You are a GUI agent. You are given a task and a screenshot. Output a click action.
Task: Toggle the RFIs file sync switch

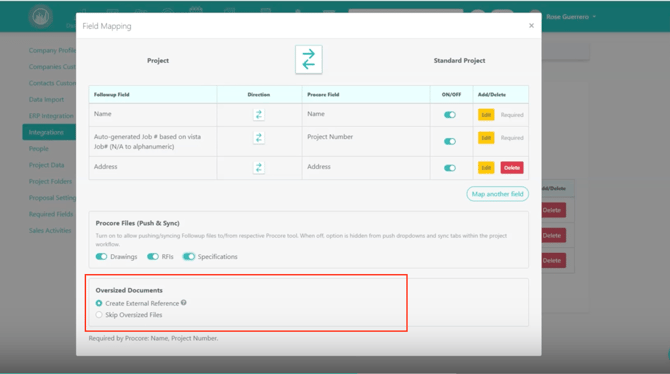pyautogui.click(x=153, y=256)
